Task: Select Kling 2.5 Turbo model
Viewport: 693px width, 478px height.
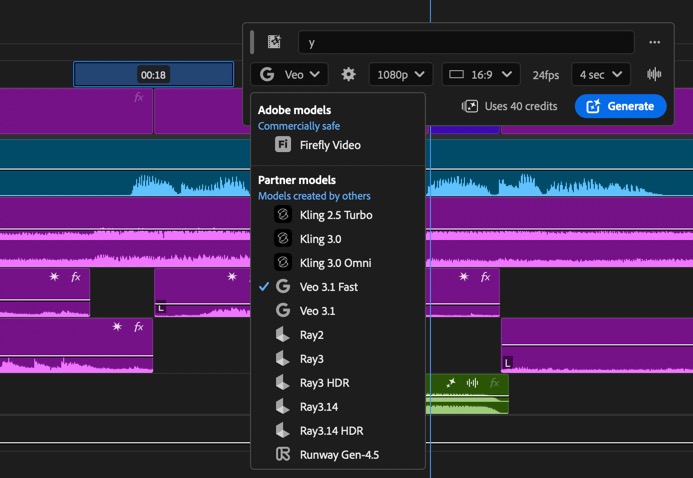Action: (x=338, y=215)
